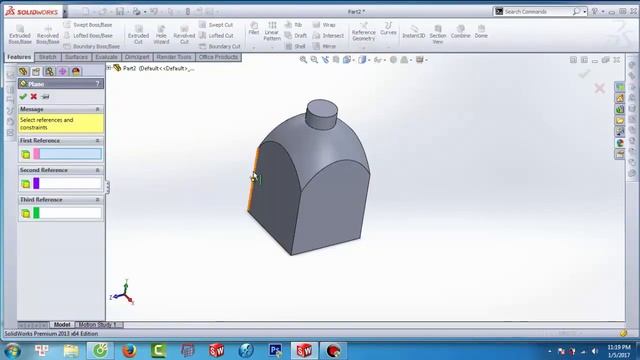This screenshot has height=360, width=640.
Task: Switch to the Sketch tab
Action: 47,57
